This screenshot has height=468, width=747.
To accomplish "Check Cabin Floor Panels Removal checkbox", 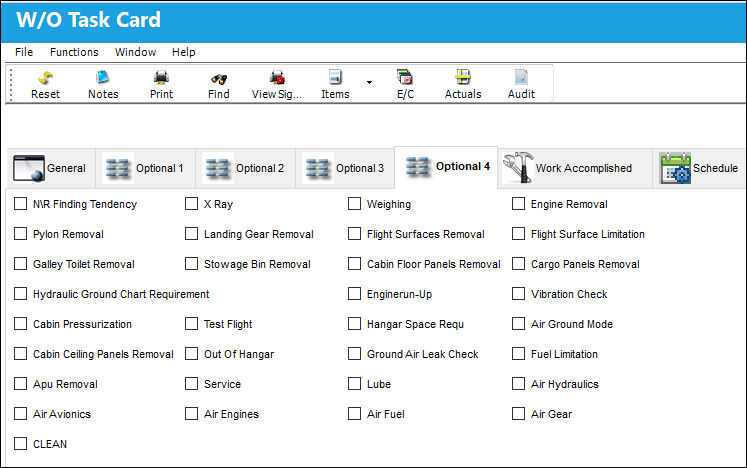I will click(x=354, y=264).
